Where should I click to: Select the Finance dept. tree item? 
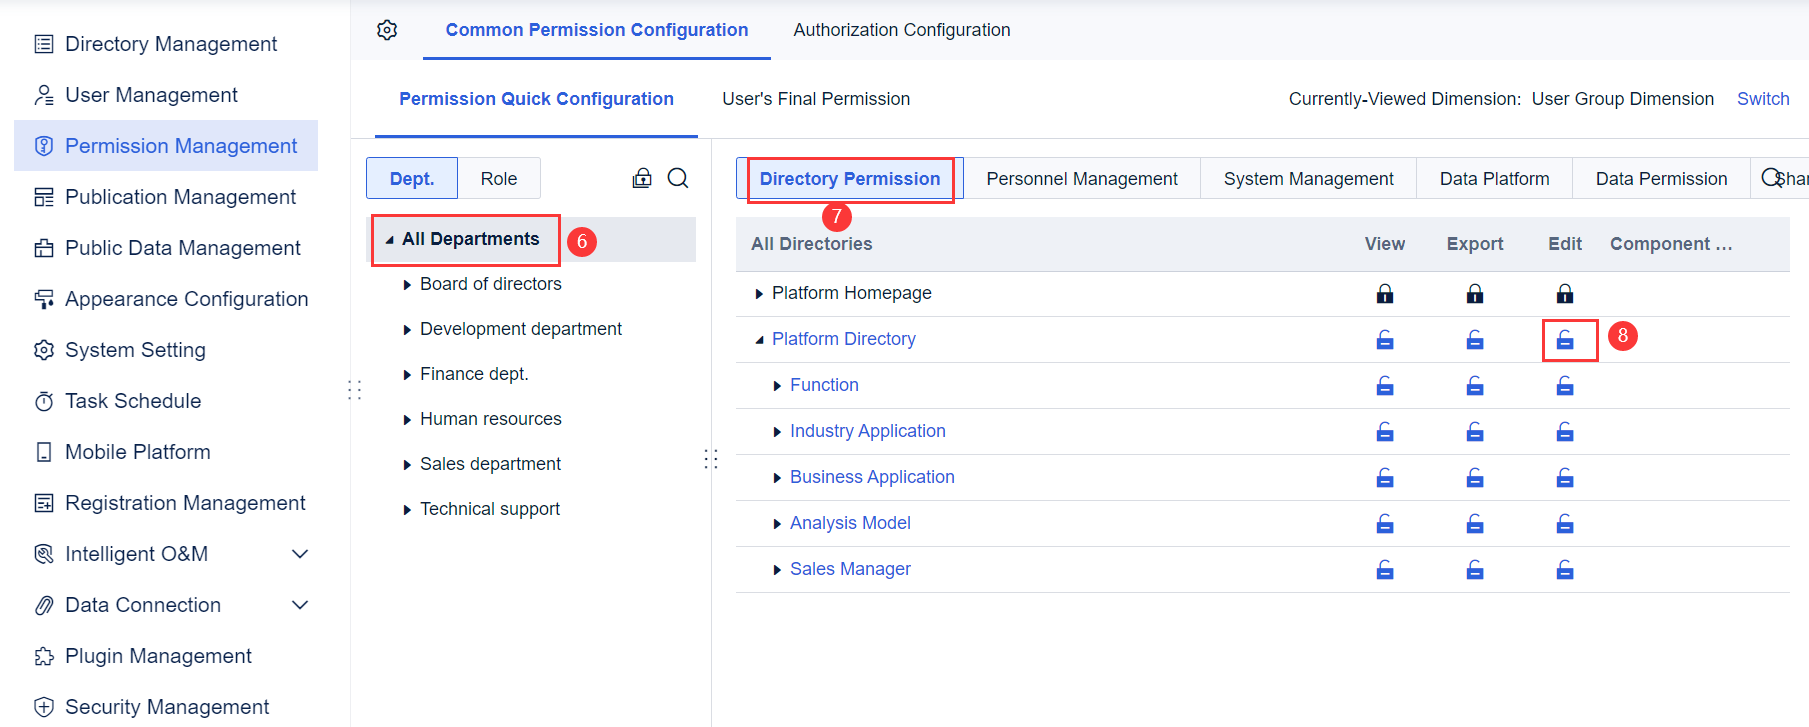(473, 374)
